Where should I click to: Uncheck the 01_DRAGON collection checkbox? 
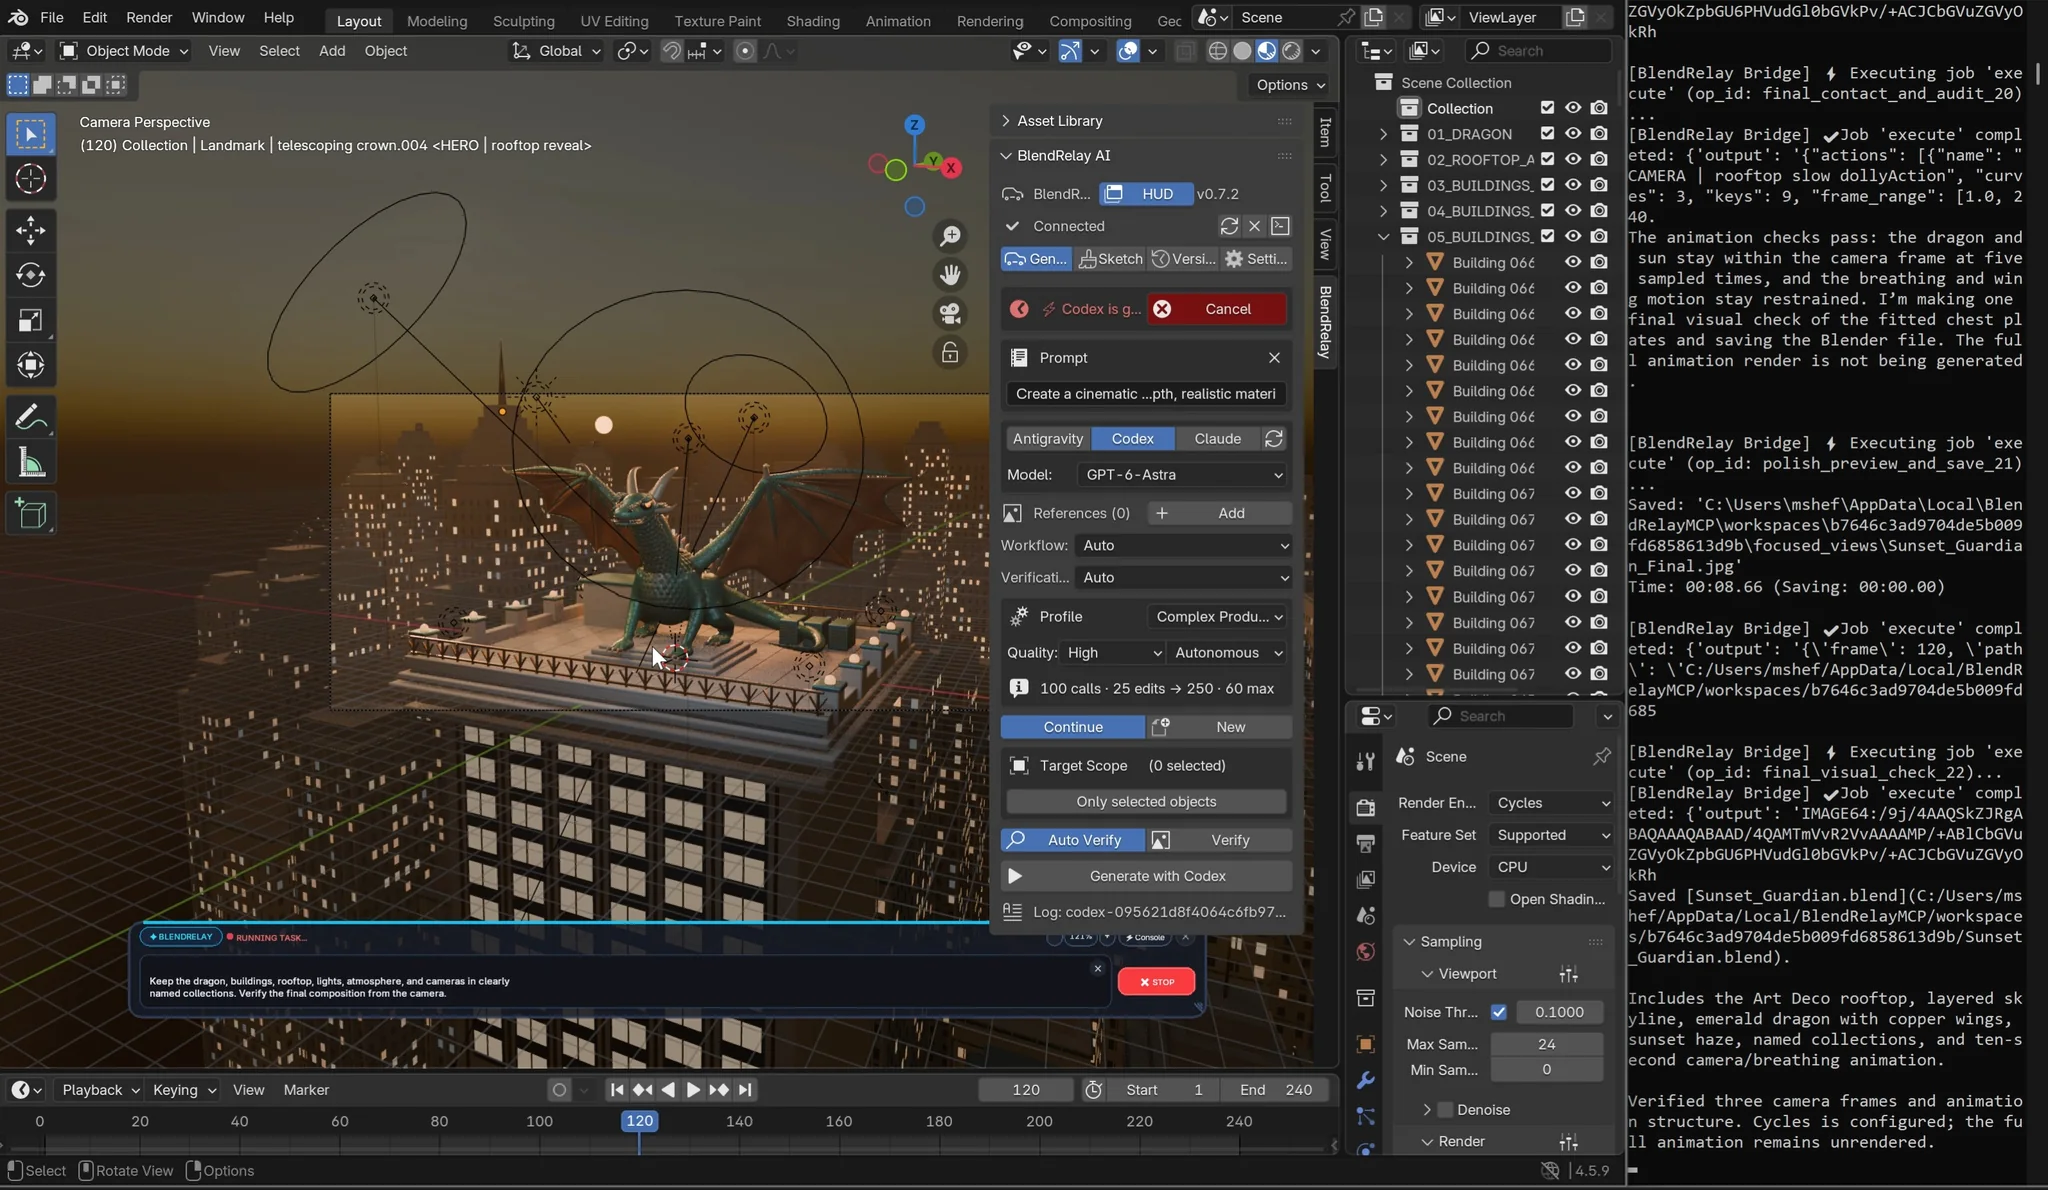1548,134
